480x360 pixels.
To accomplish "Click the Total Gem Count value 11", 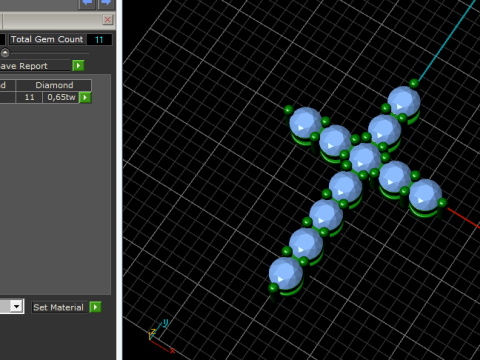I will point(99,40).
